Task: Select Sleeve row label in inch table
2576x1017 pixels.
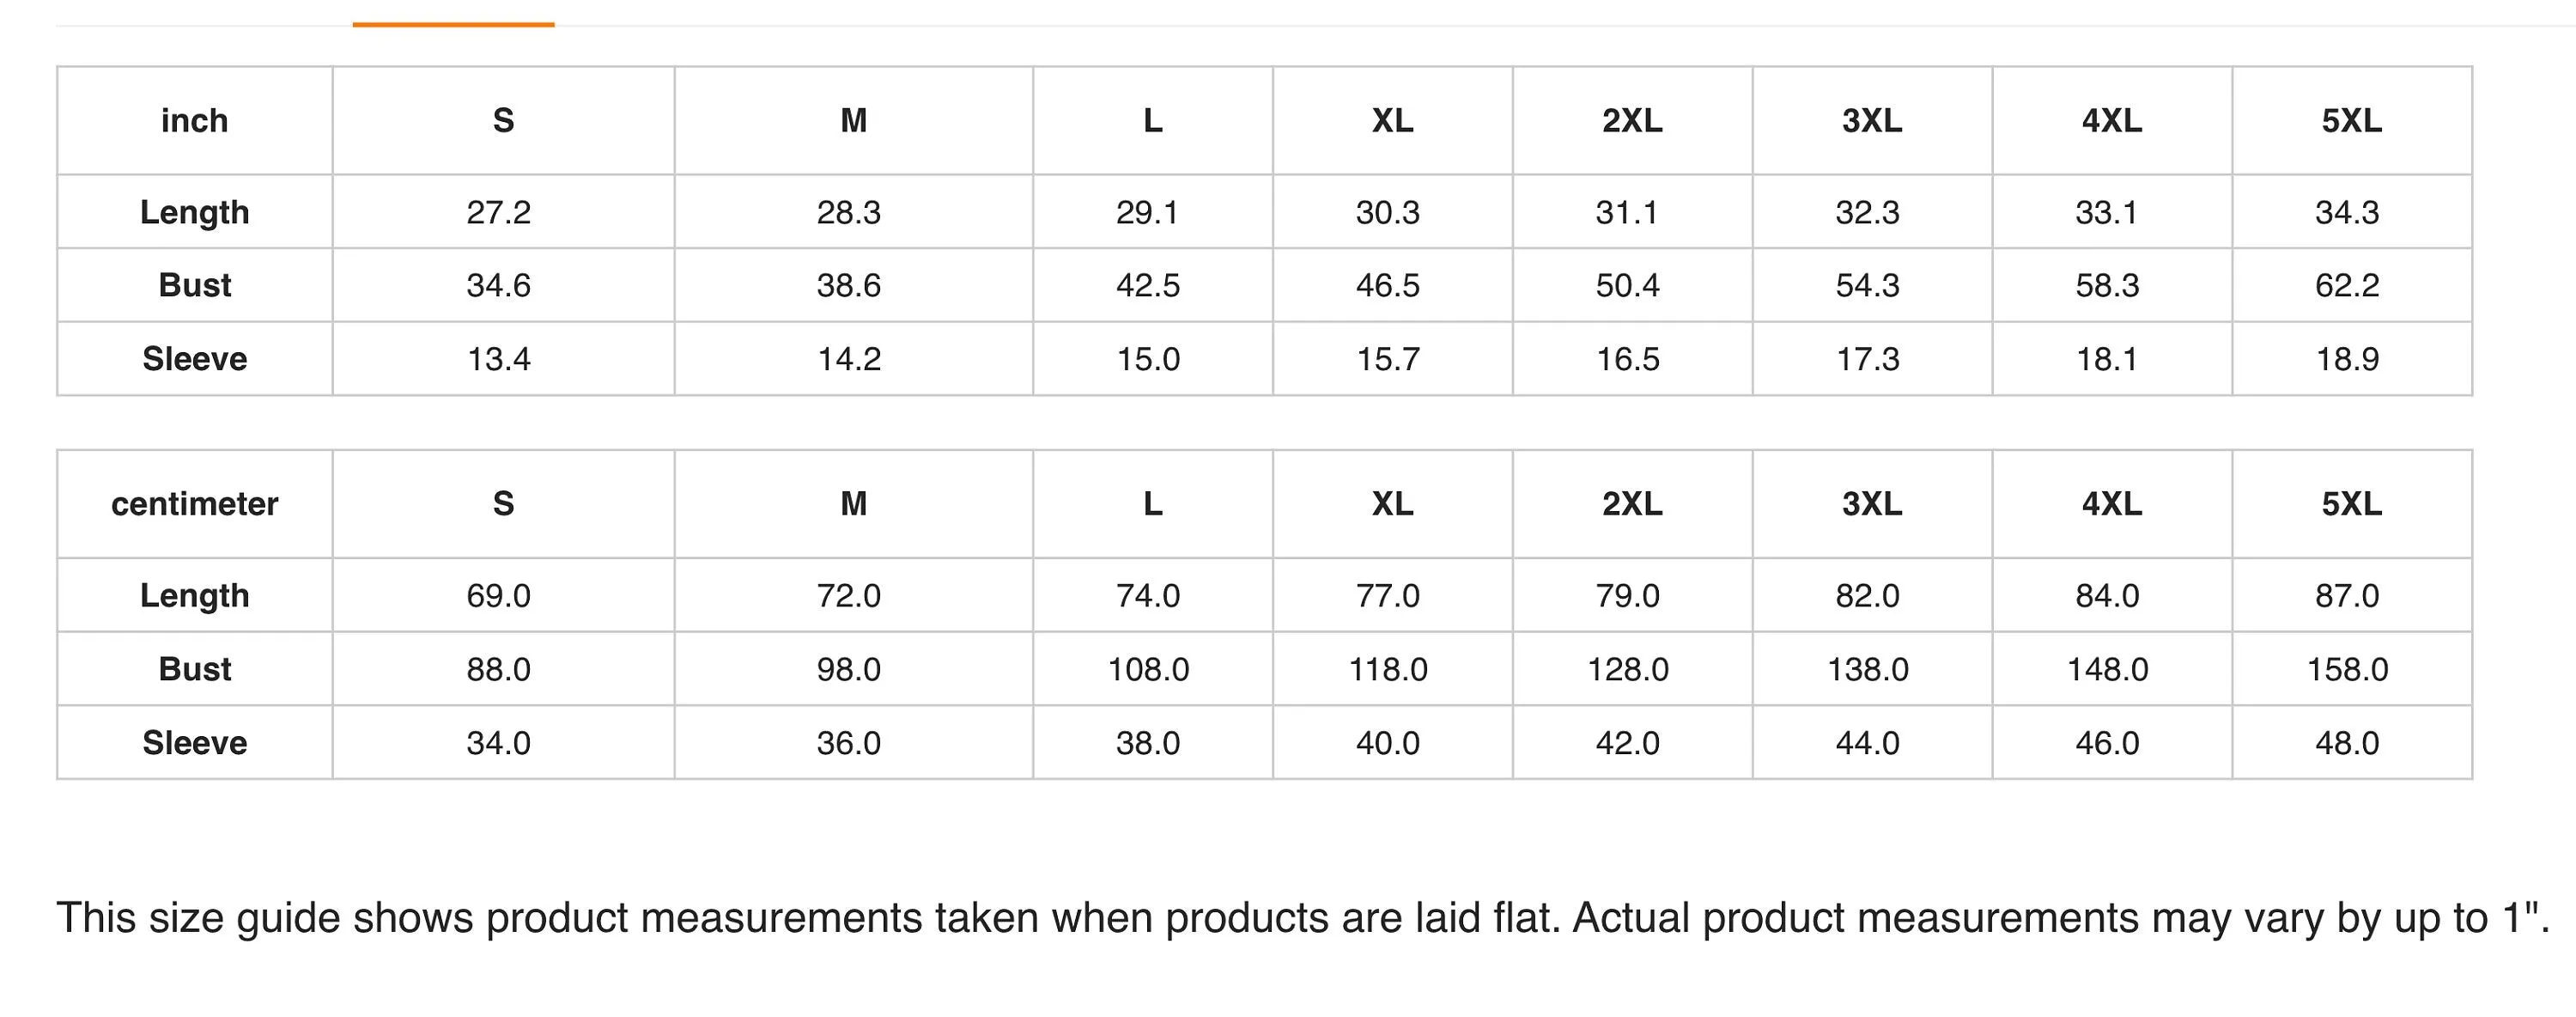Action: (195, 358)
